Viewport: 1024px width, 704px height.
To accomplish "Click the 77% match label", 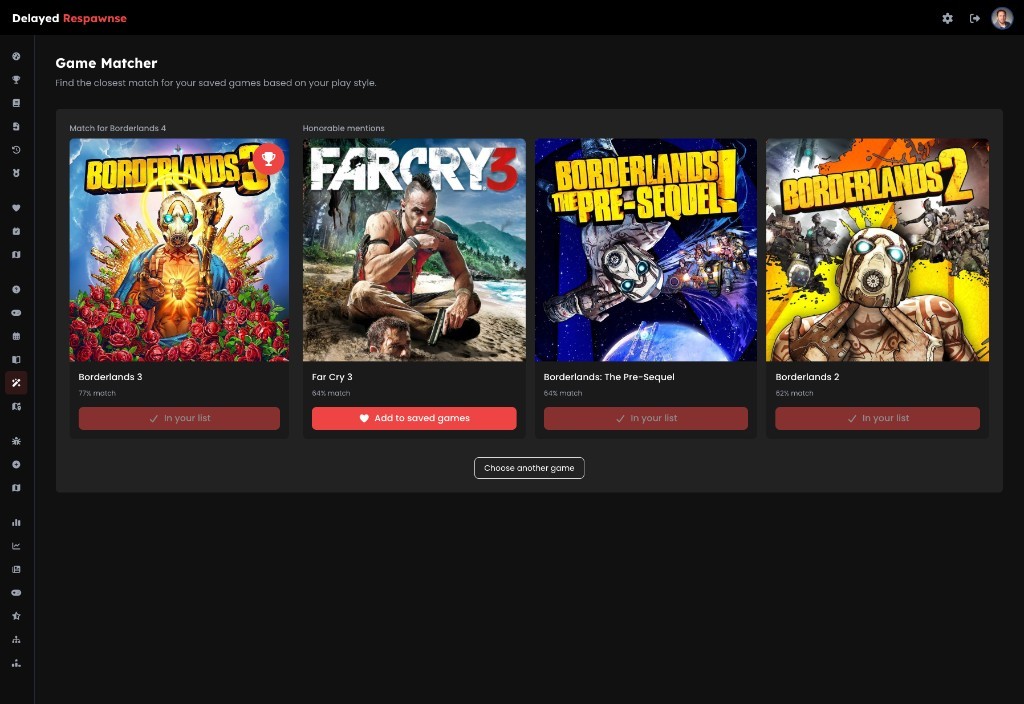I will tap(97, 393).
